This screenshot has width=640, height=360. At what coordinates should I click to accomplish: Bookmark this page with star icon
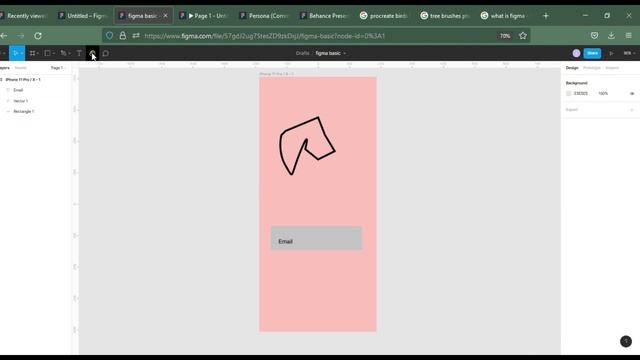523,36
